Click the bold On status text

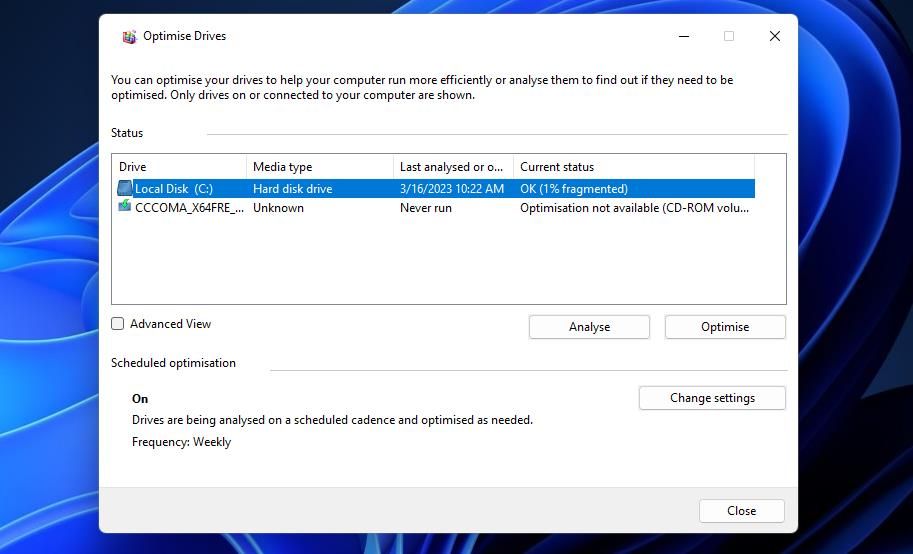coord(140,399)
